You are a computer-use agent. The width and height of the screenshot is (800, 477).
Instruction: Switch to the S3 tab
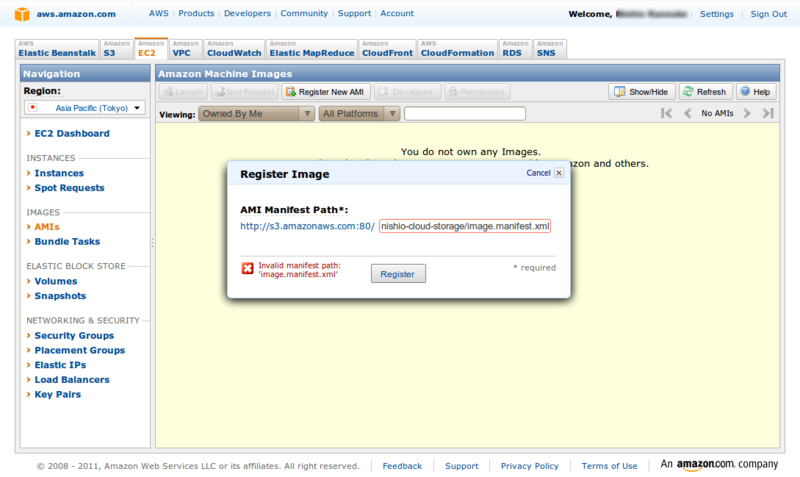coord(116,49)
